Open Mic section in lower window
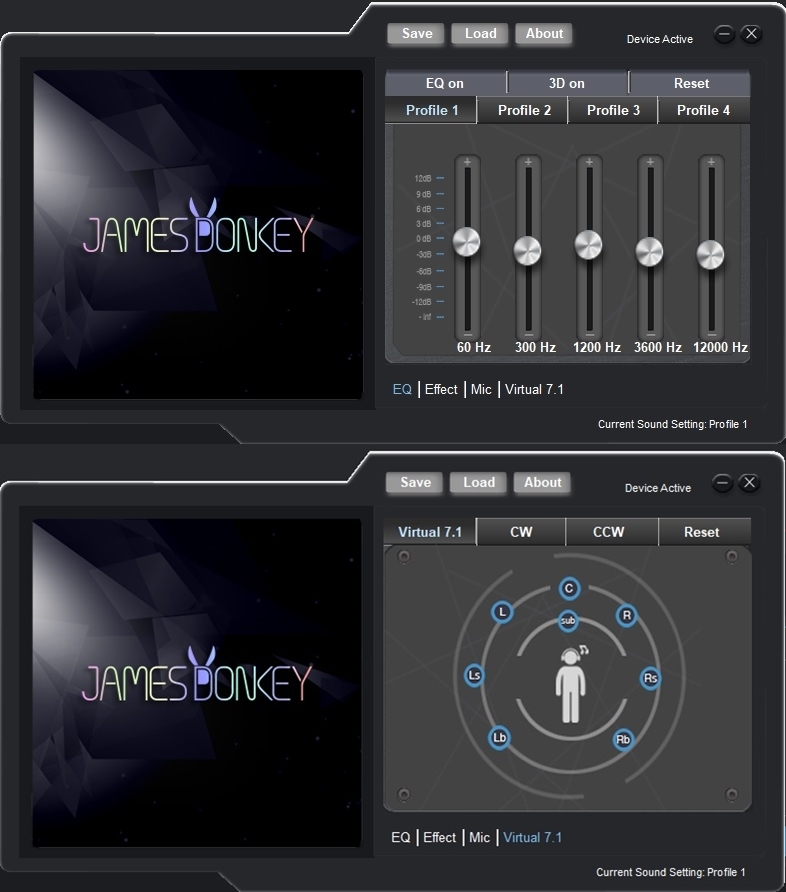This screenshot has width=786, height=892. click(x=479, y=837)
